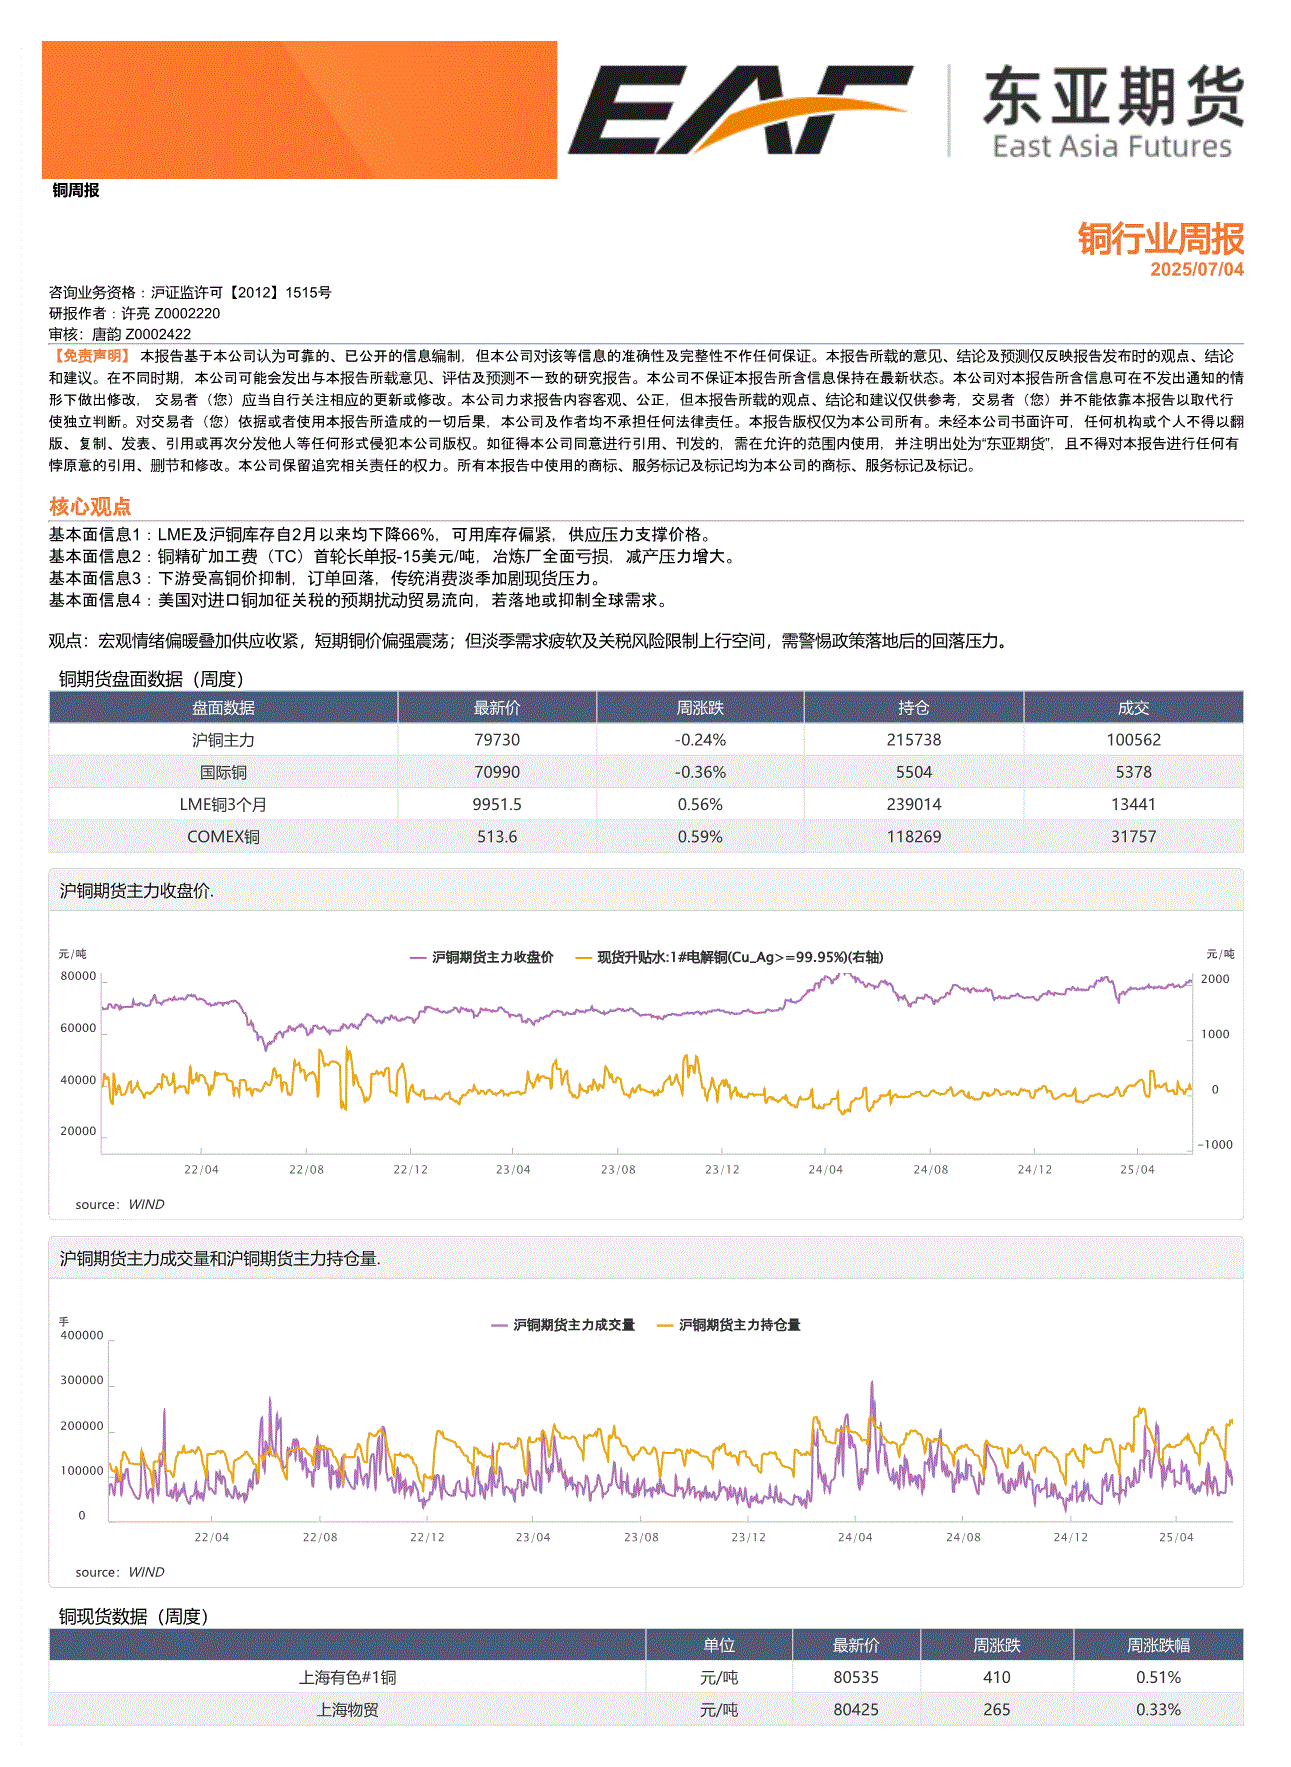
Task: Click the 研报作者：许亮 Z0002220 line
Action: point(135,313)
